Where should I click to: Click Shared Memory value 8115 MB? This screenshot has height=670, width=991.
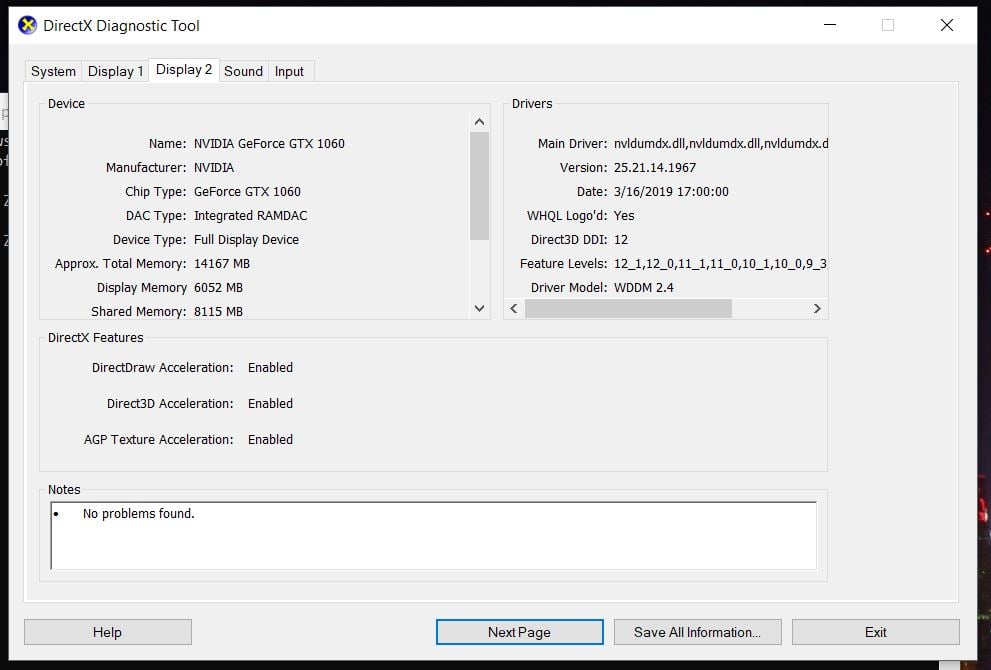coord(218,312)
